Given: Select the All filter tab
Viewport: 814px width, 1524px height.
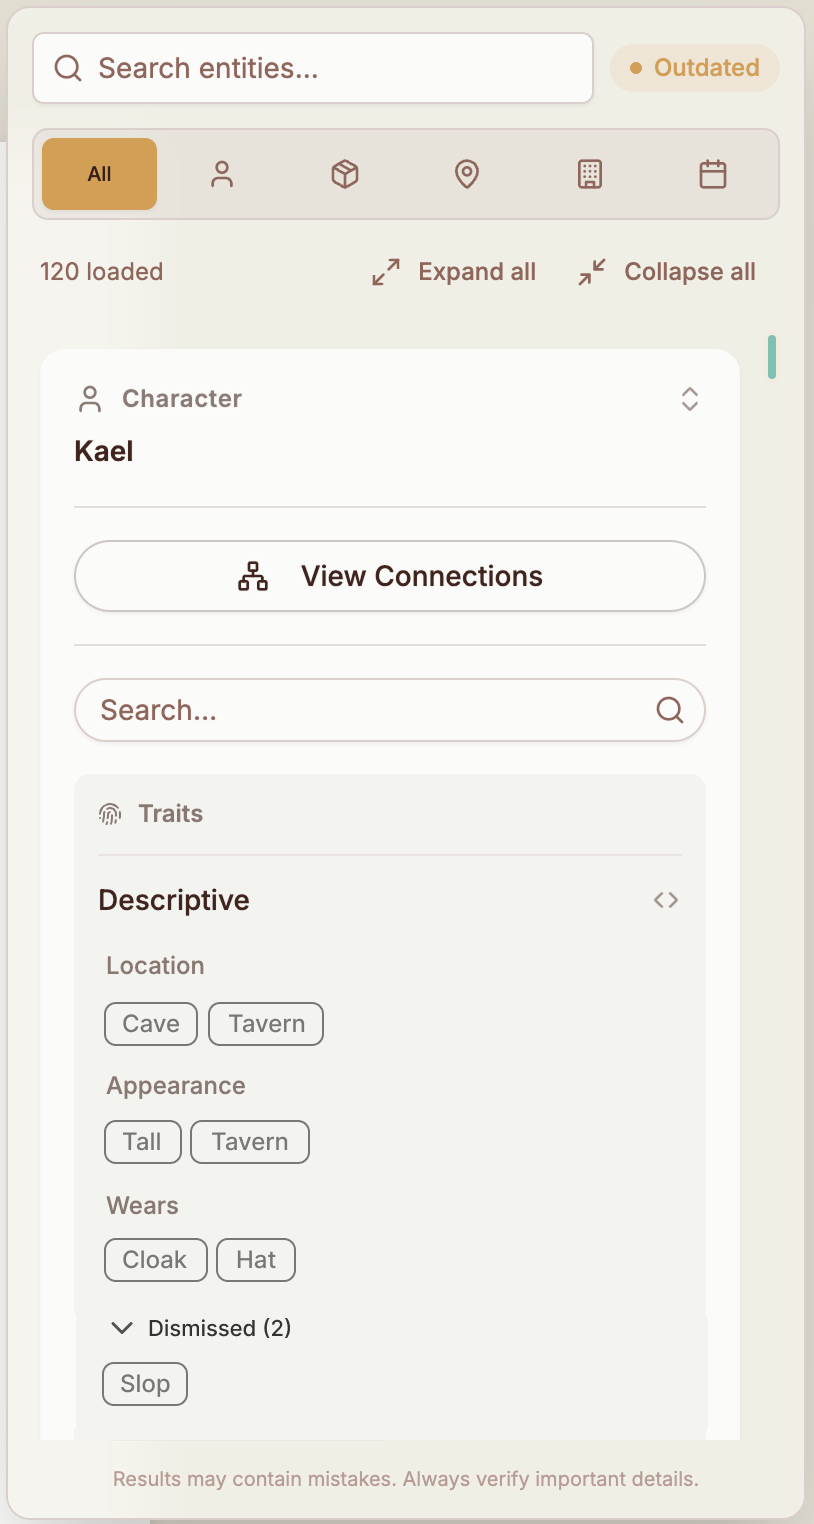Looking at the screenshot, I should (99, 174).
